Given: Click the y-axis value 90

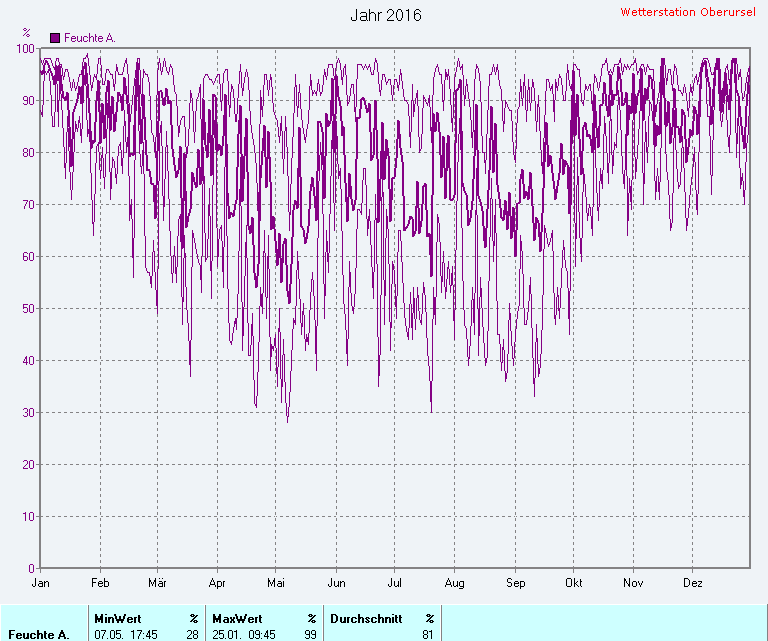Looking at the screenshot, I should [x=28, y=100].
